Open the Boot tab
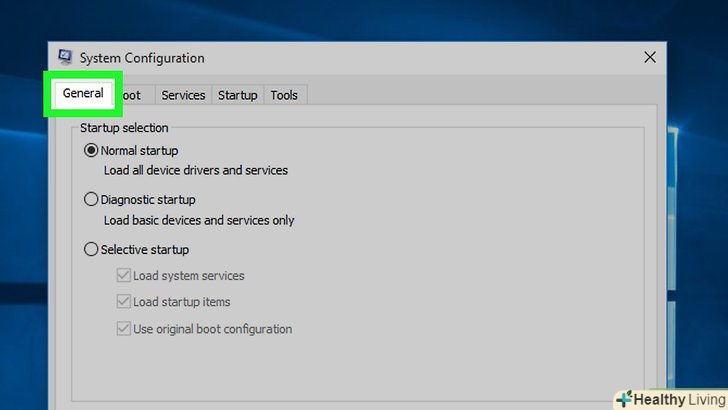Screen dimensions: 728x410 tap(134, 95)
